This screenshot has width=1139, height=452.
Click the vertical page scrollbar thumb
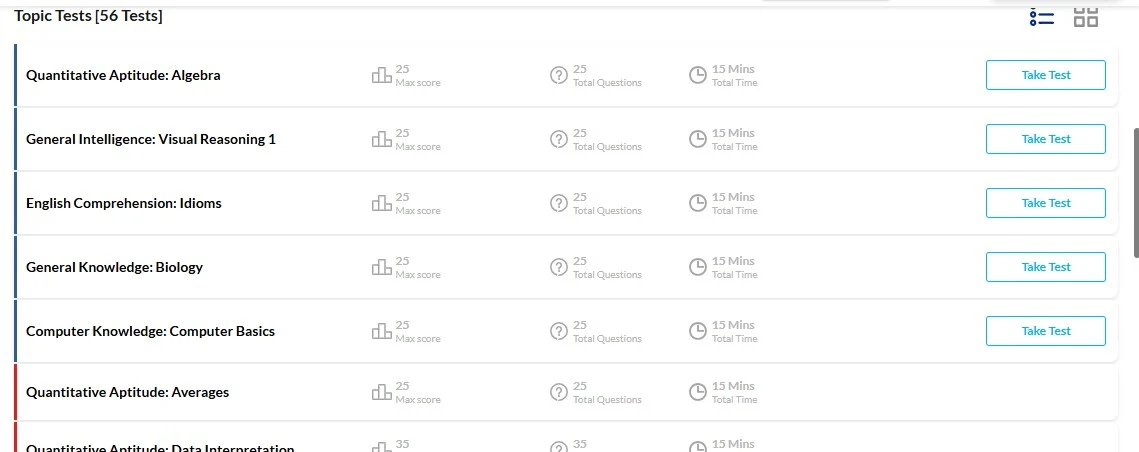1136,193
